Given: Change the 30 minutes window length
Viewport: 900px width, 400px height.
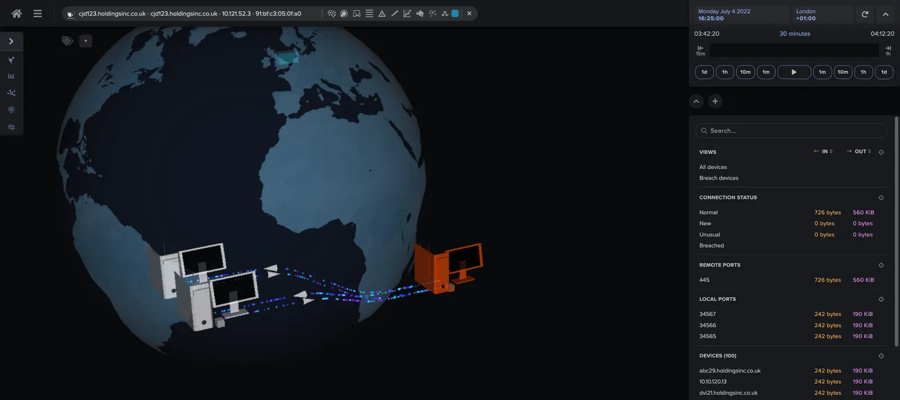Looking at the screenshot, I should tap(794, 34).
